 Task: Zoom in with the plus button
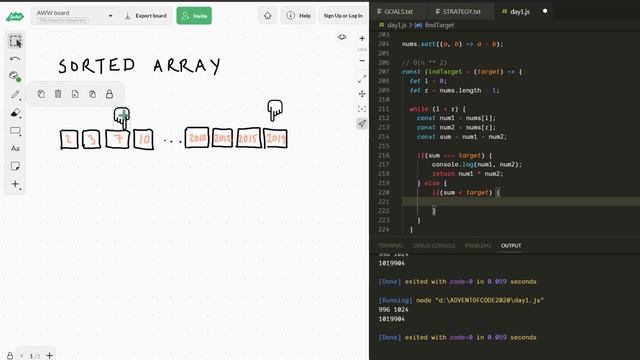click(x=362, y=38)
